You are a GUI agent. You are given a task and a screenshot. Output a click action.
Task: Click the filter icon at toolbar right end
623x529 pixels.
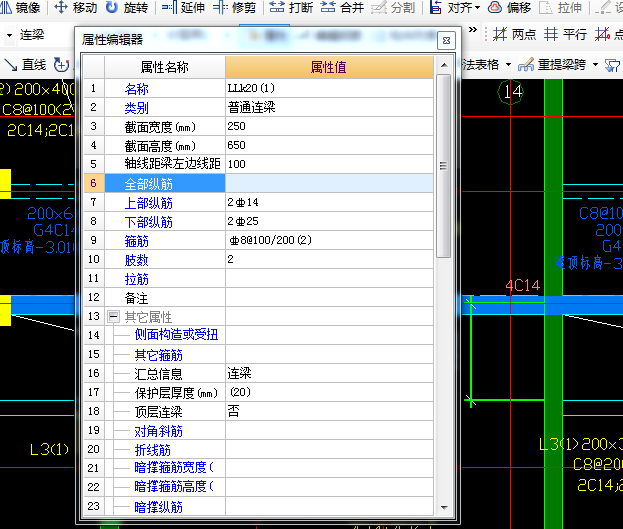[x=612, y=65]
